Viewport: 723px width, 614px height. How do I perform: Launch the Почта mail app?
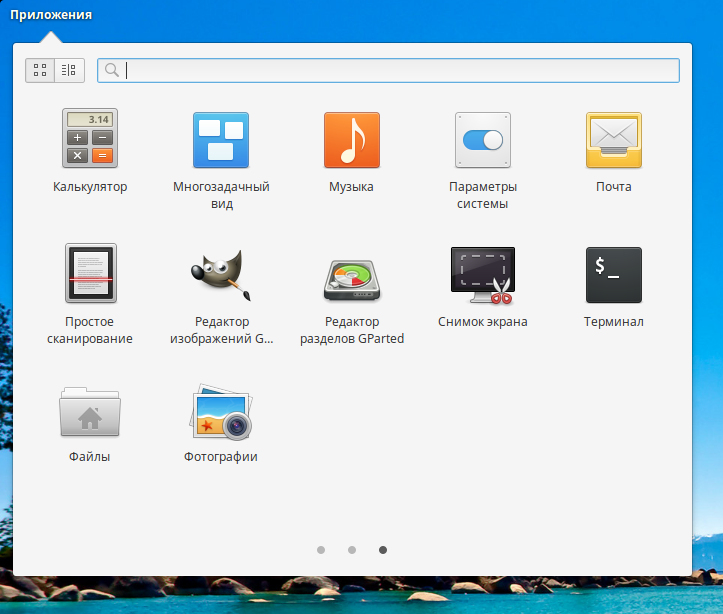click(x=613, y=139)
